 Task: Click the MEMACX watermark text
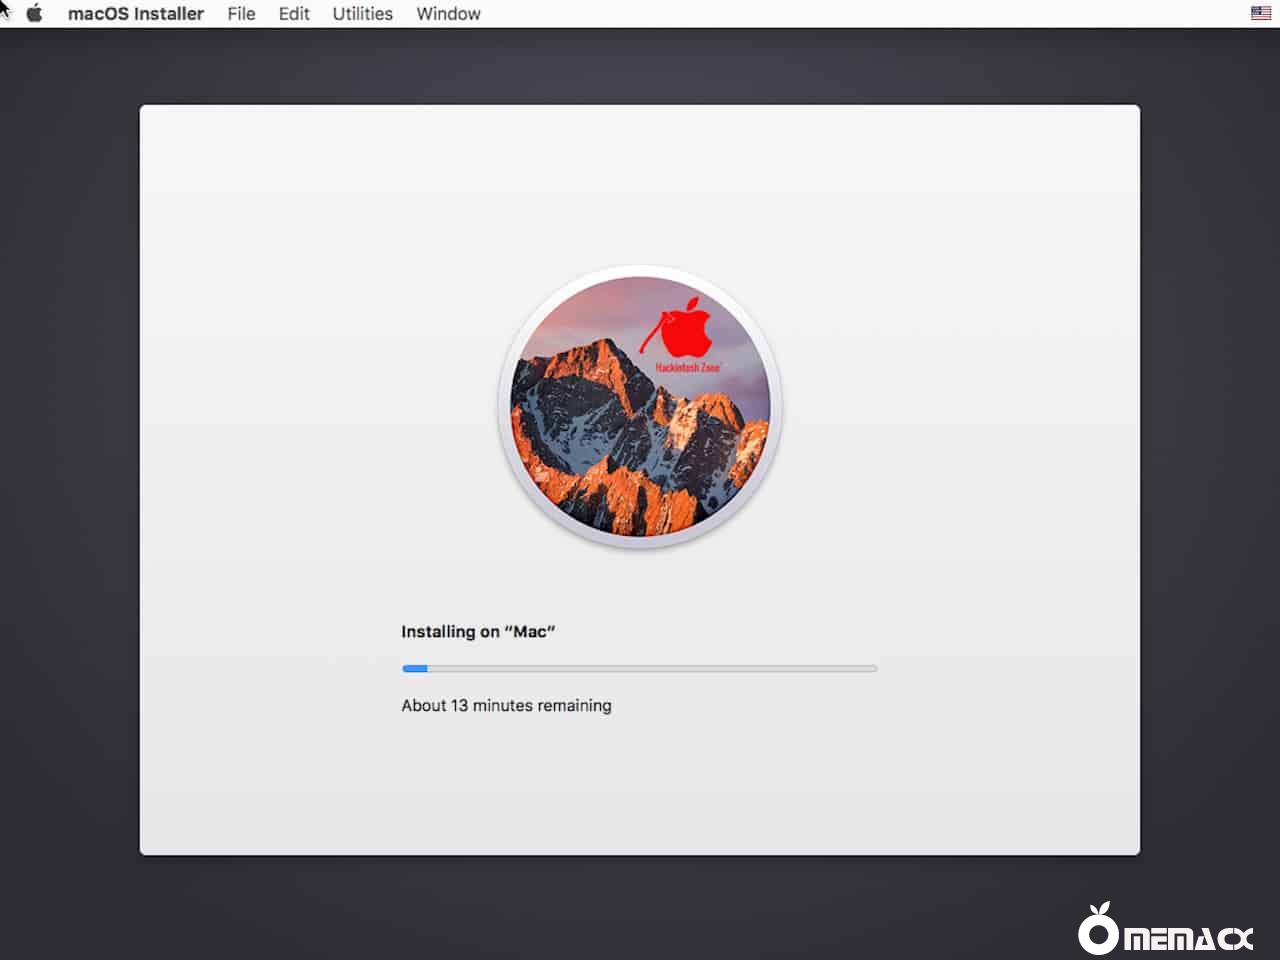(x=1188, y=938)
